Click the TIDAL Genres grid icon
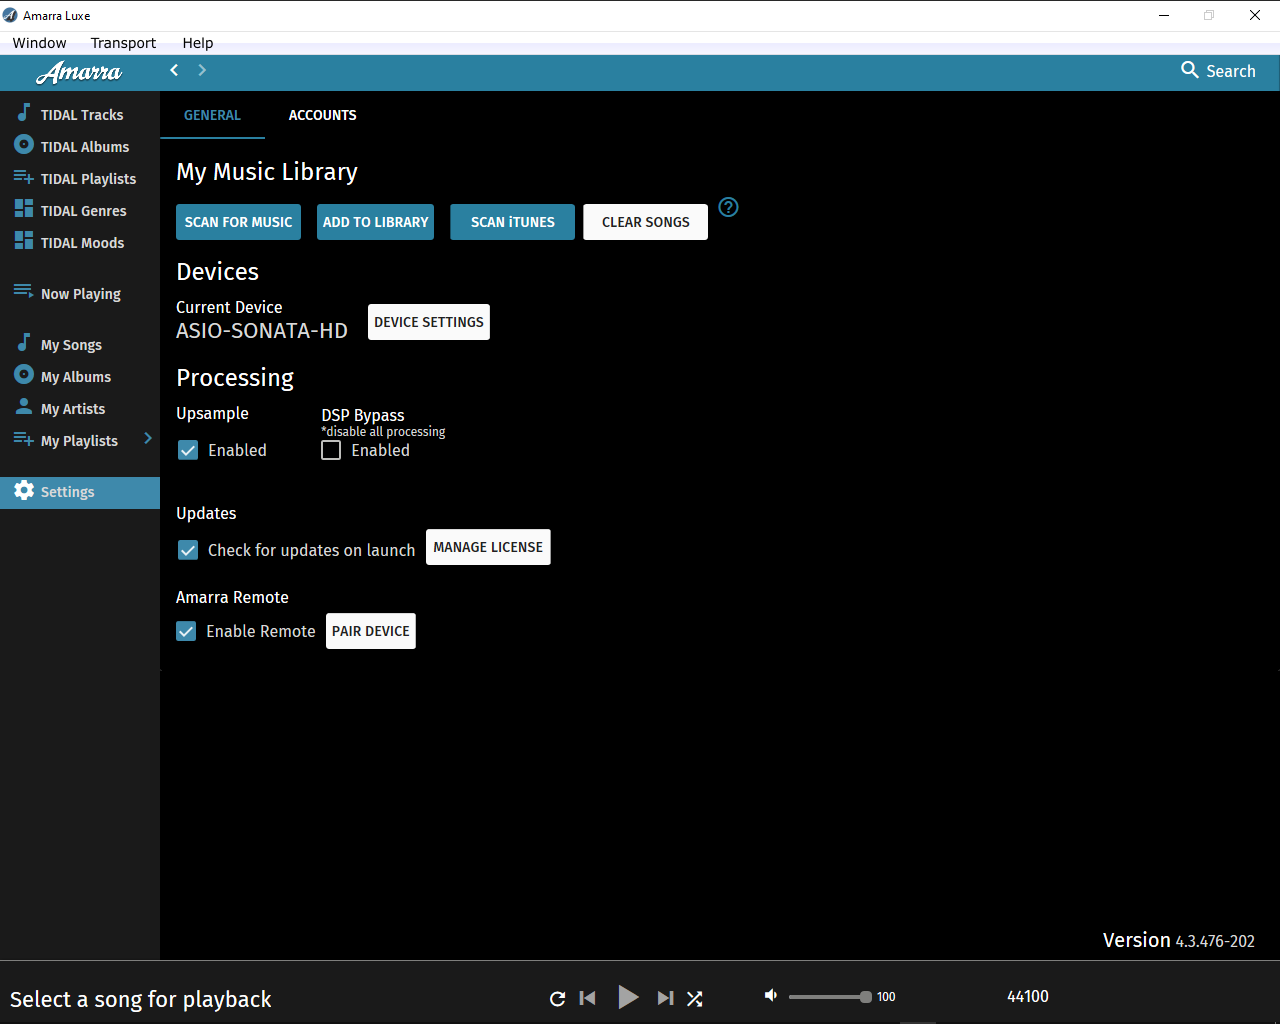The image size is (1280, 1024). coord(23,209)
